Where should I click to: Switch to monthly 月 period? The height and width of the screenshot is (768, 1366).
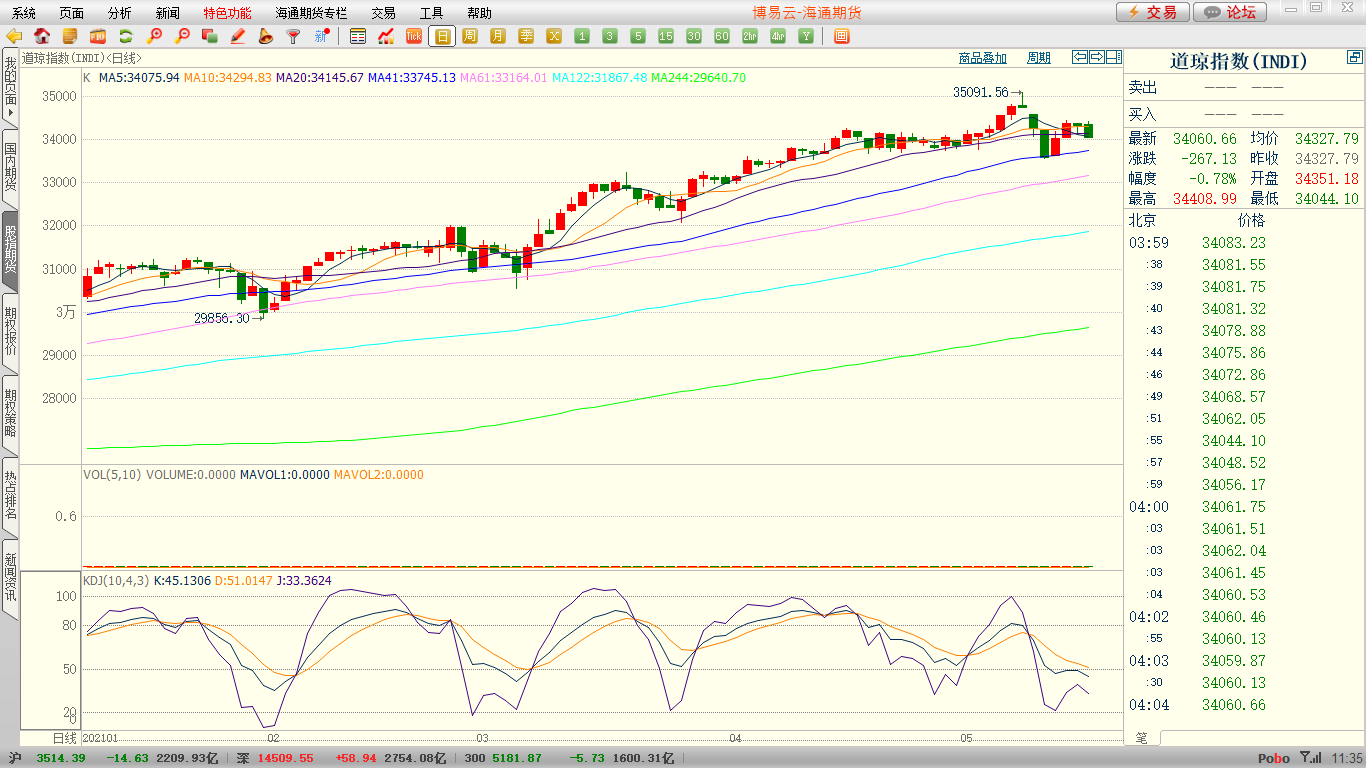(498, 37)
